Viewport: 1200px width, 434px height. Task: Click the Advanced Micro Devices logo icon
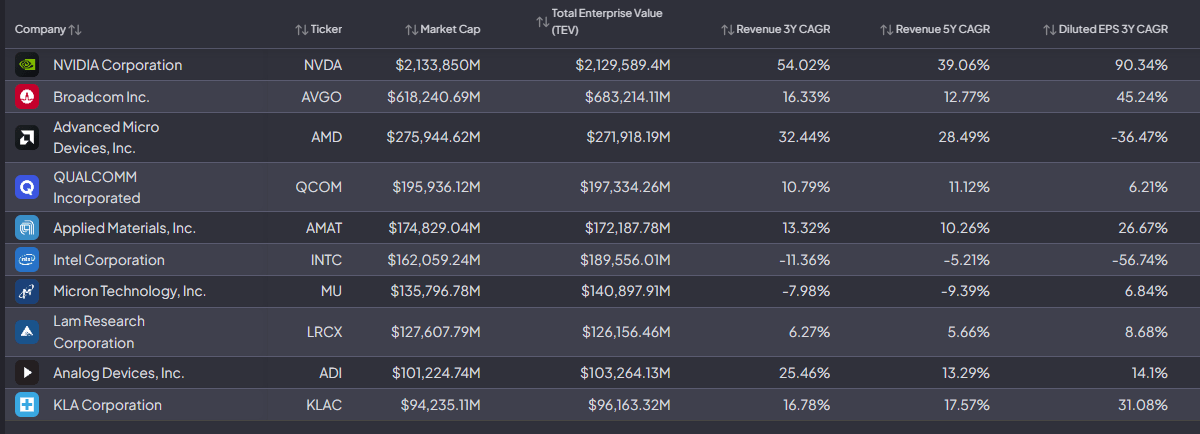click(x=27, y=137)
